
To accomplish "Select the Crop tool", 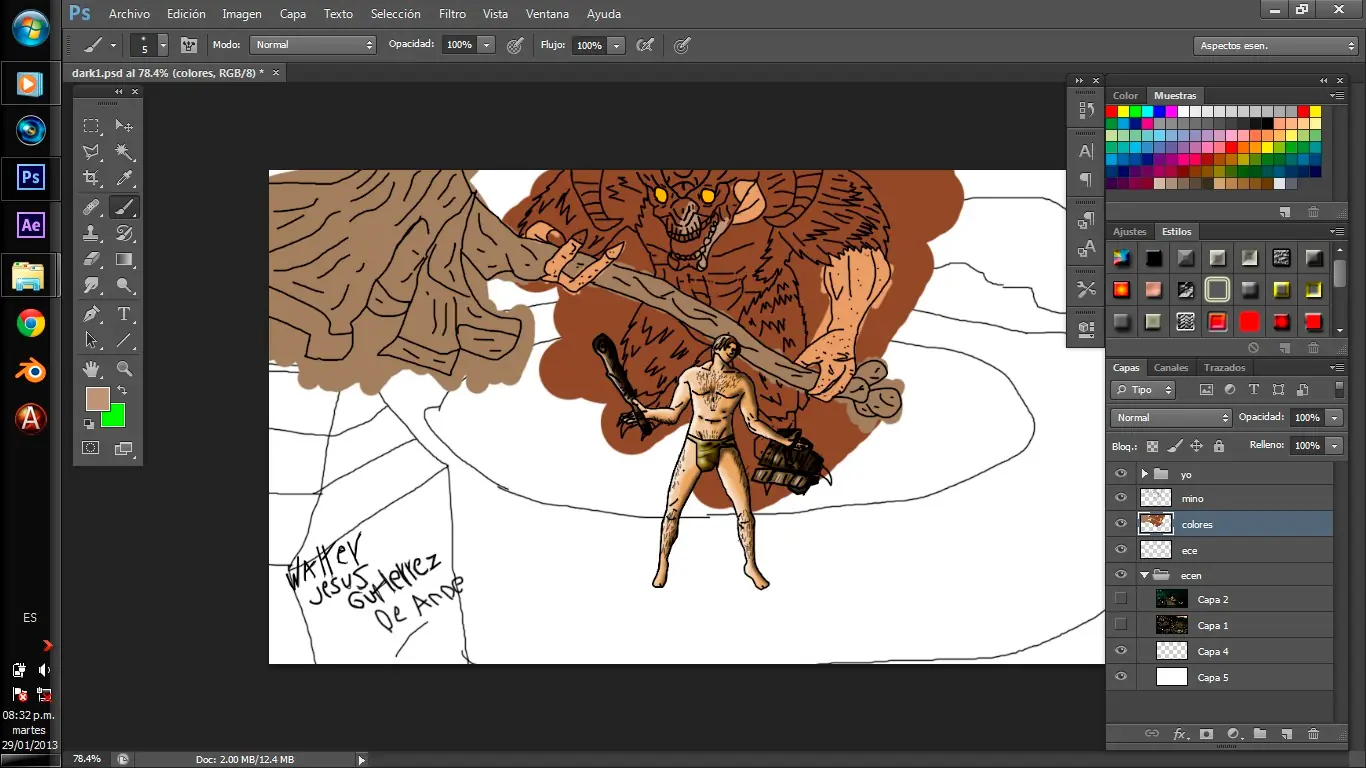I will (x=91, y=179).
